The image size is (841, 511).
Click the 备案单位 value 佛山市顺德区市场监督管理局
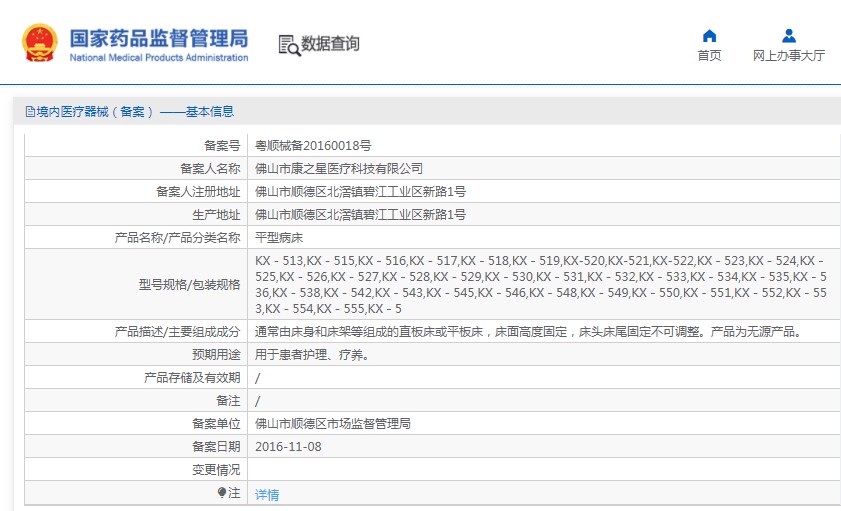point(333,424)
